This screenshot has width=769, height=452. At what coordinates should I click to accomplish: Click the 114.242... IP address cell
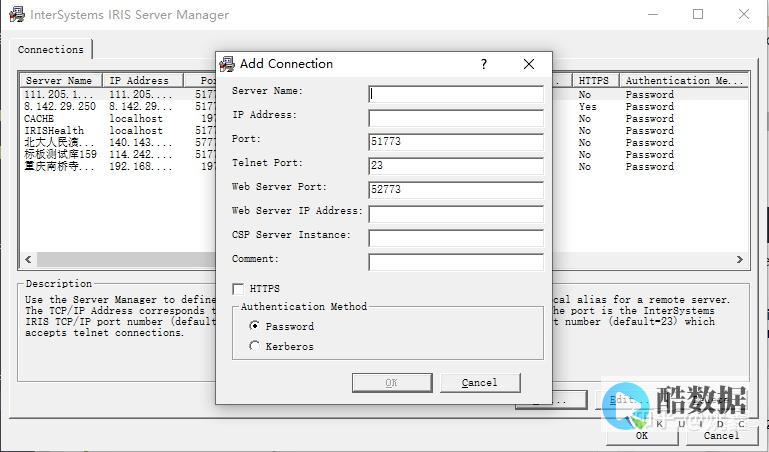tap(141, 154)
